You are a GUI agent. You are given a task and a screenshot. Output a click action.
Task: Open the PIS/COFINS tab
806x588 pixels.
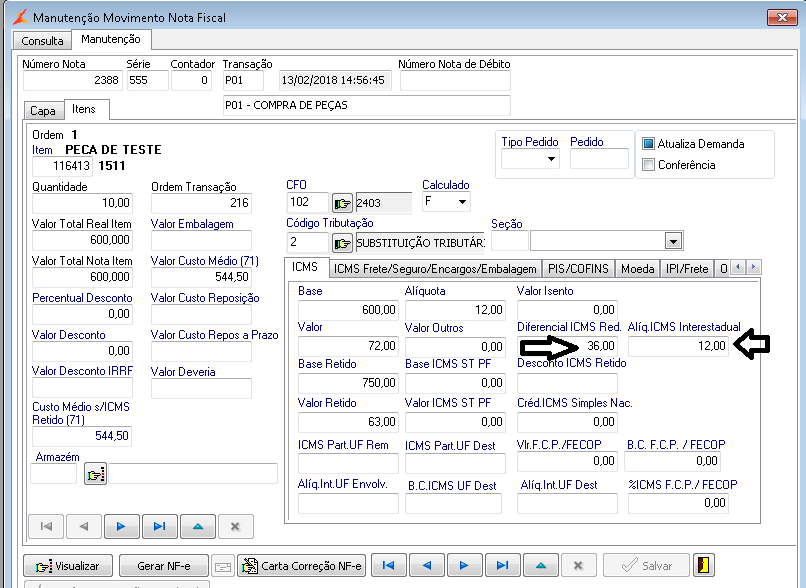click(577, 268)
